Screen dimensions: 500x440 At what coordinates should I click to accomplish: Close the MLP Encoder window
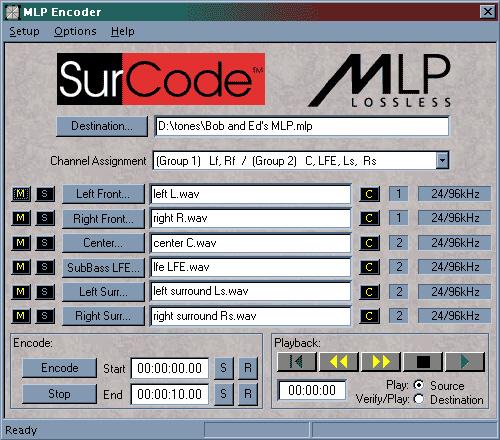[x=488, y=12]
